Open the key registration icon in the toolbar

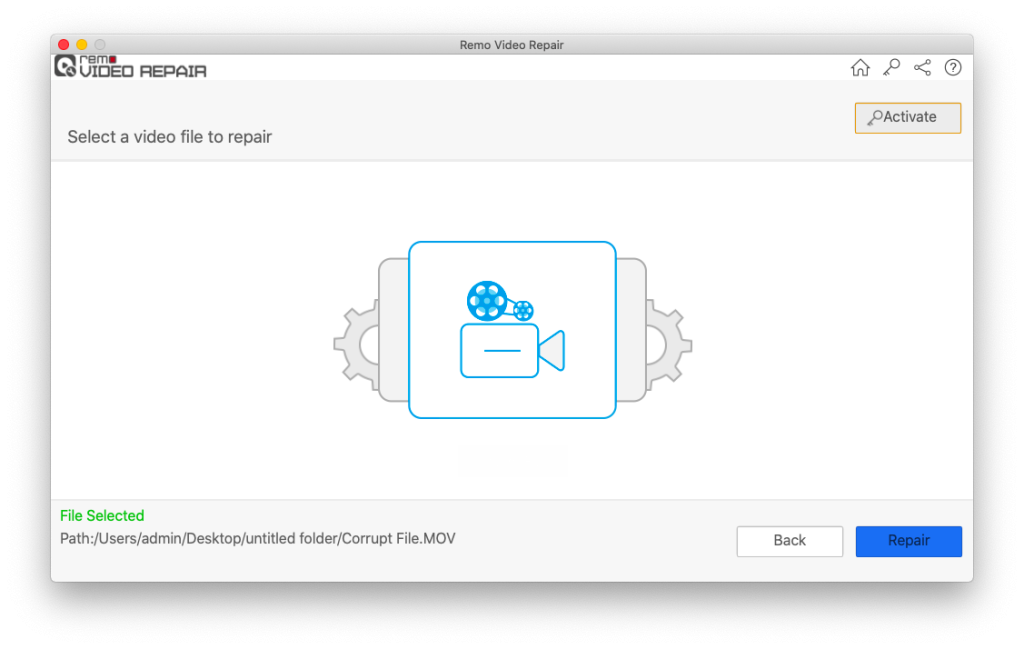pyautogui.click(x=891, y=67)
